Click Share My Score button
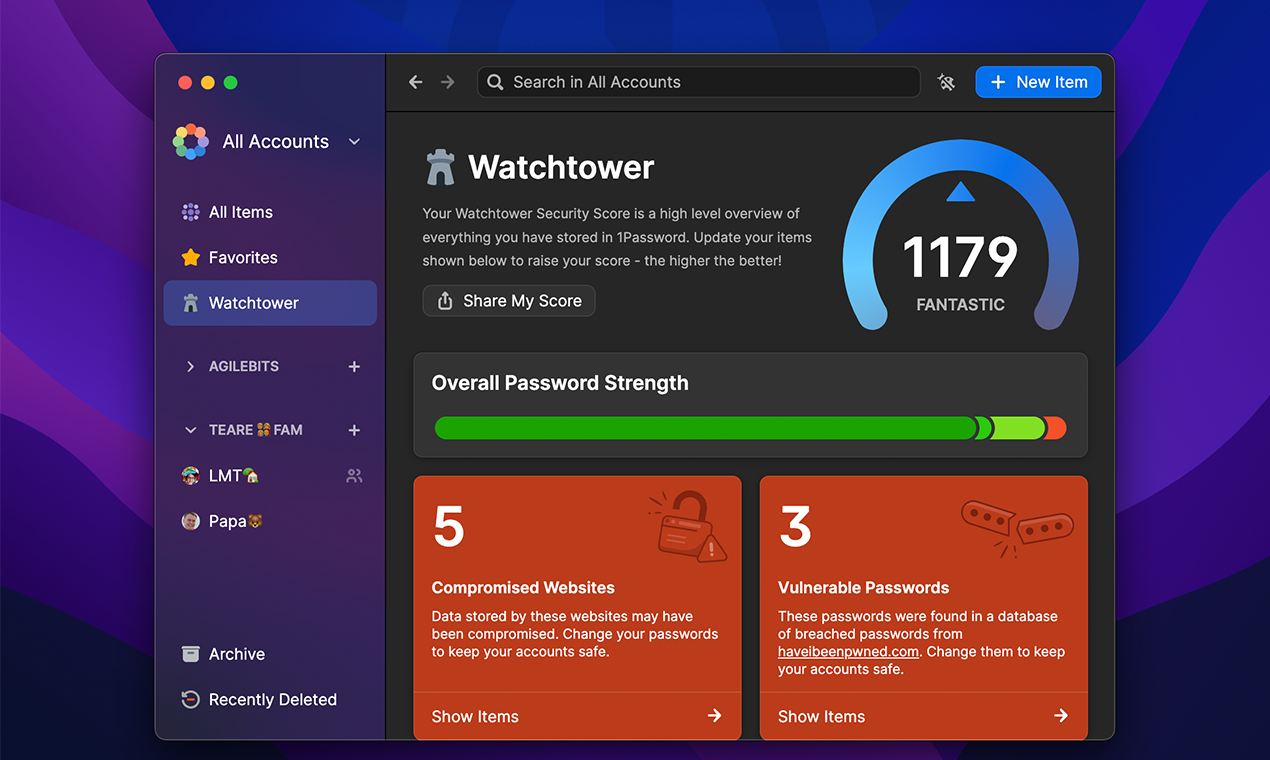The height and width of the screenshot is (760, 1270). (509, 301)
